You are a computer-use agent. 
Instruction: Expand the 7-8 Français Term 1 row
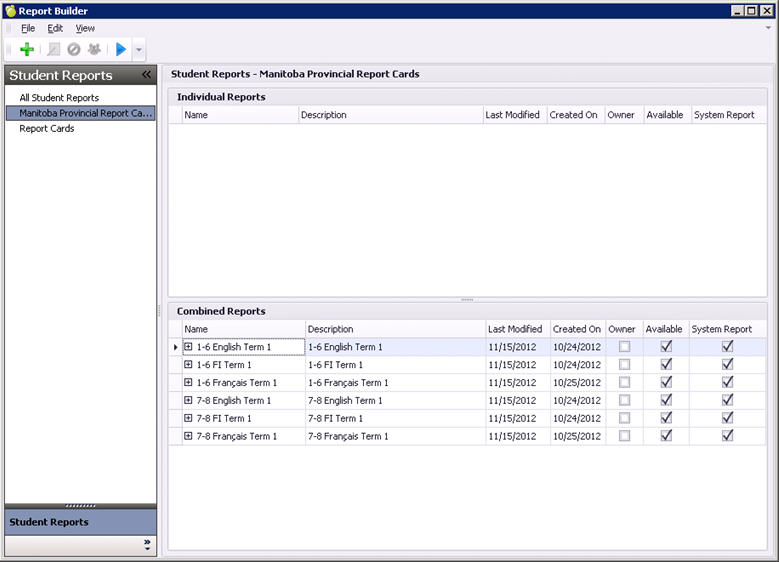[x=188, y=436]
